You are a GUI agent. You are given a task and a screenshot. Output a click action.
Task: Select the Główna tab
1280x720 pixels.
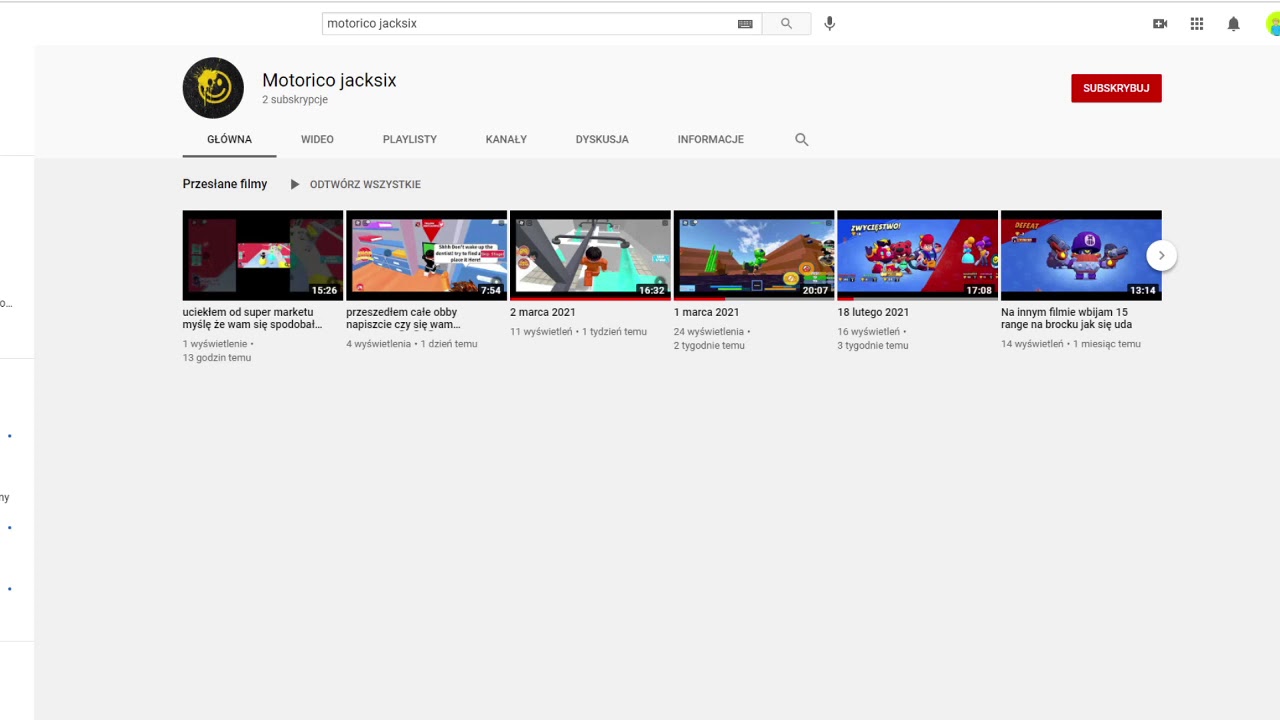click(229, 139)
